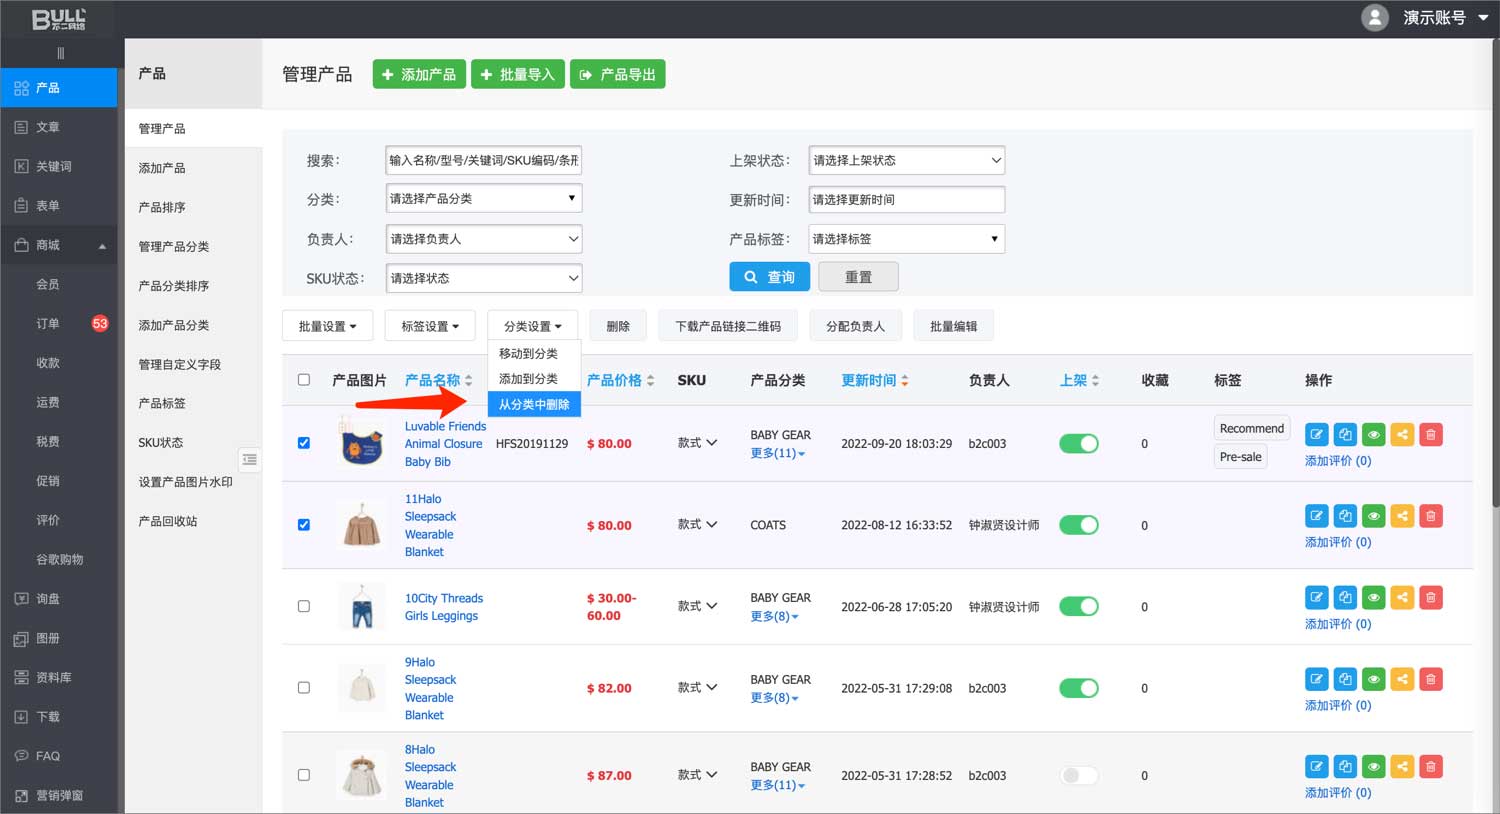1500x814 pixels.
Task: Choose 从分类中删除 in the open menu
Action: tap(534, 404)
